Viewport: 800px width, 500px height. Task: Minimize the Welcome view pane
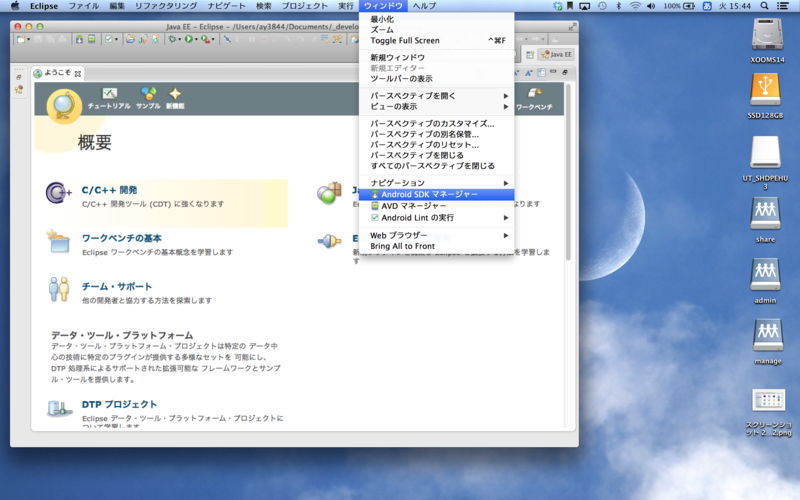(x=554, y=72)
